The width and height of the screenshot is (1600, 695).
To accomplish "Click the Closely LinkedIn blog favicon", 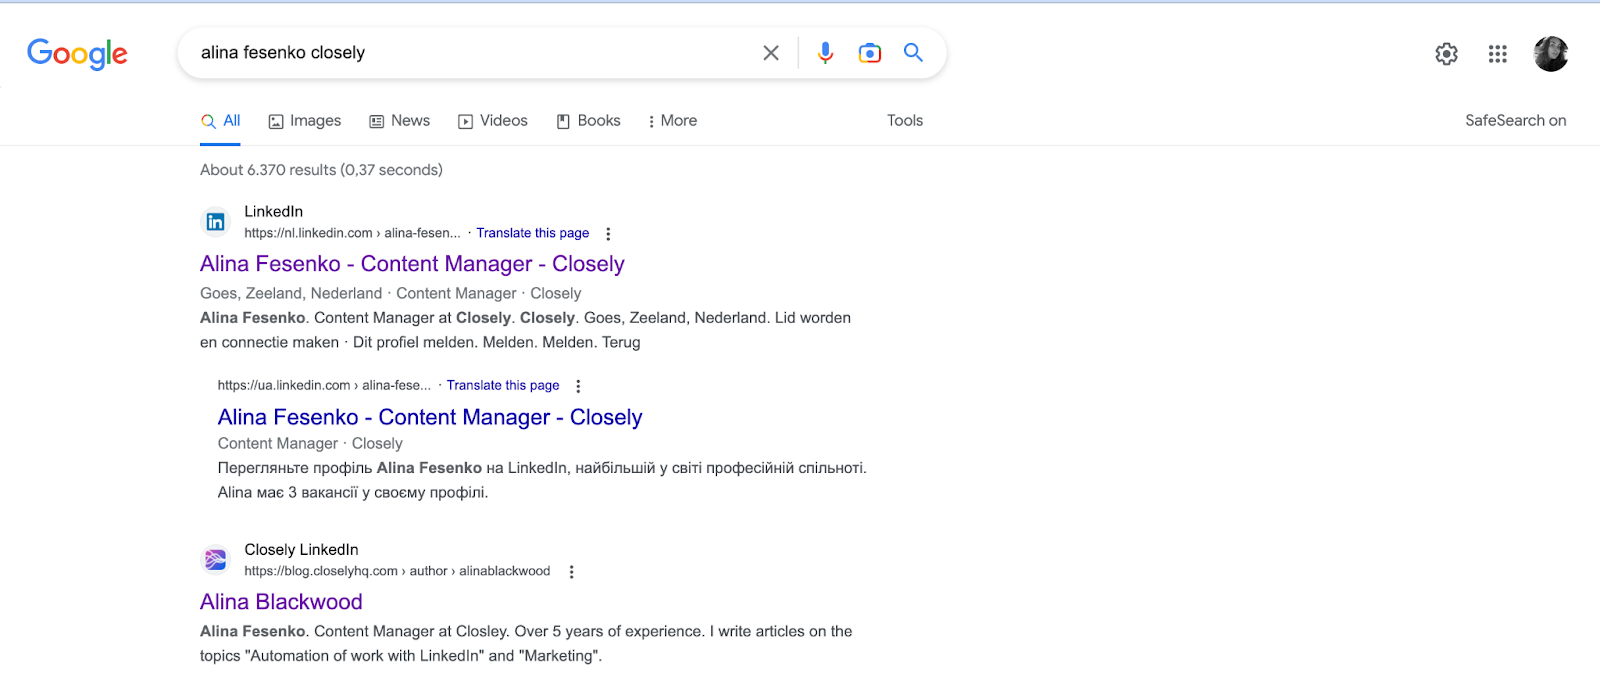I will tap(215, 560).
